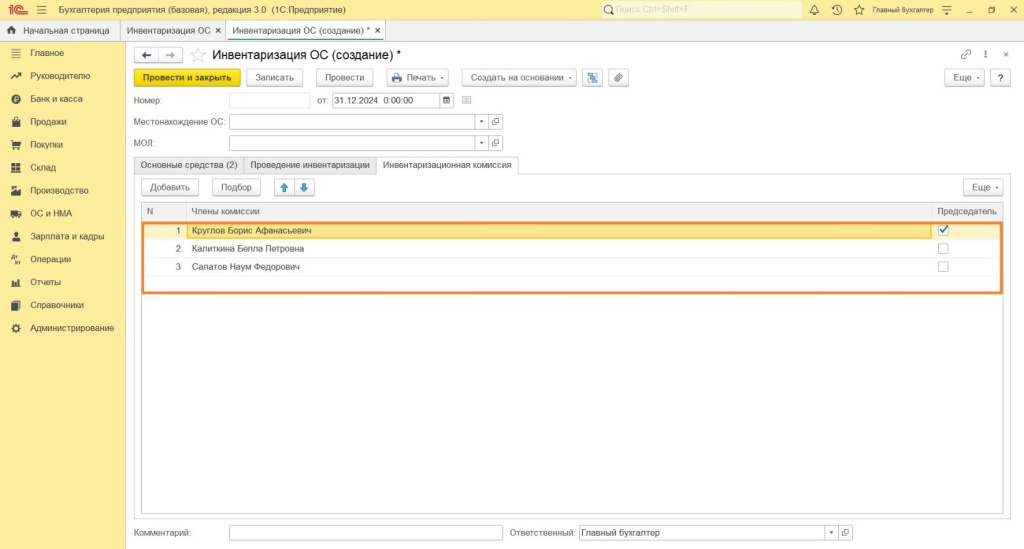
Task: Expand the МОЛ dropdown list
Action: [x=481, y=143]
